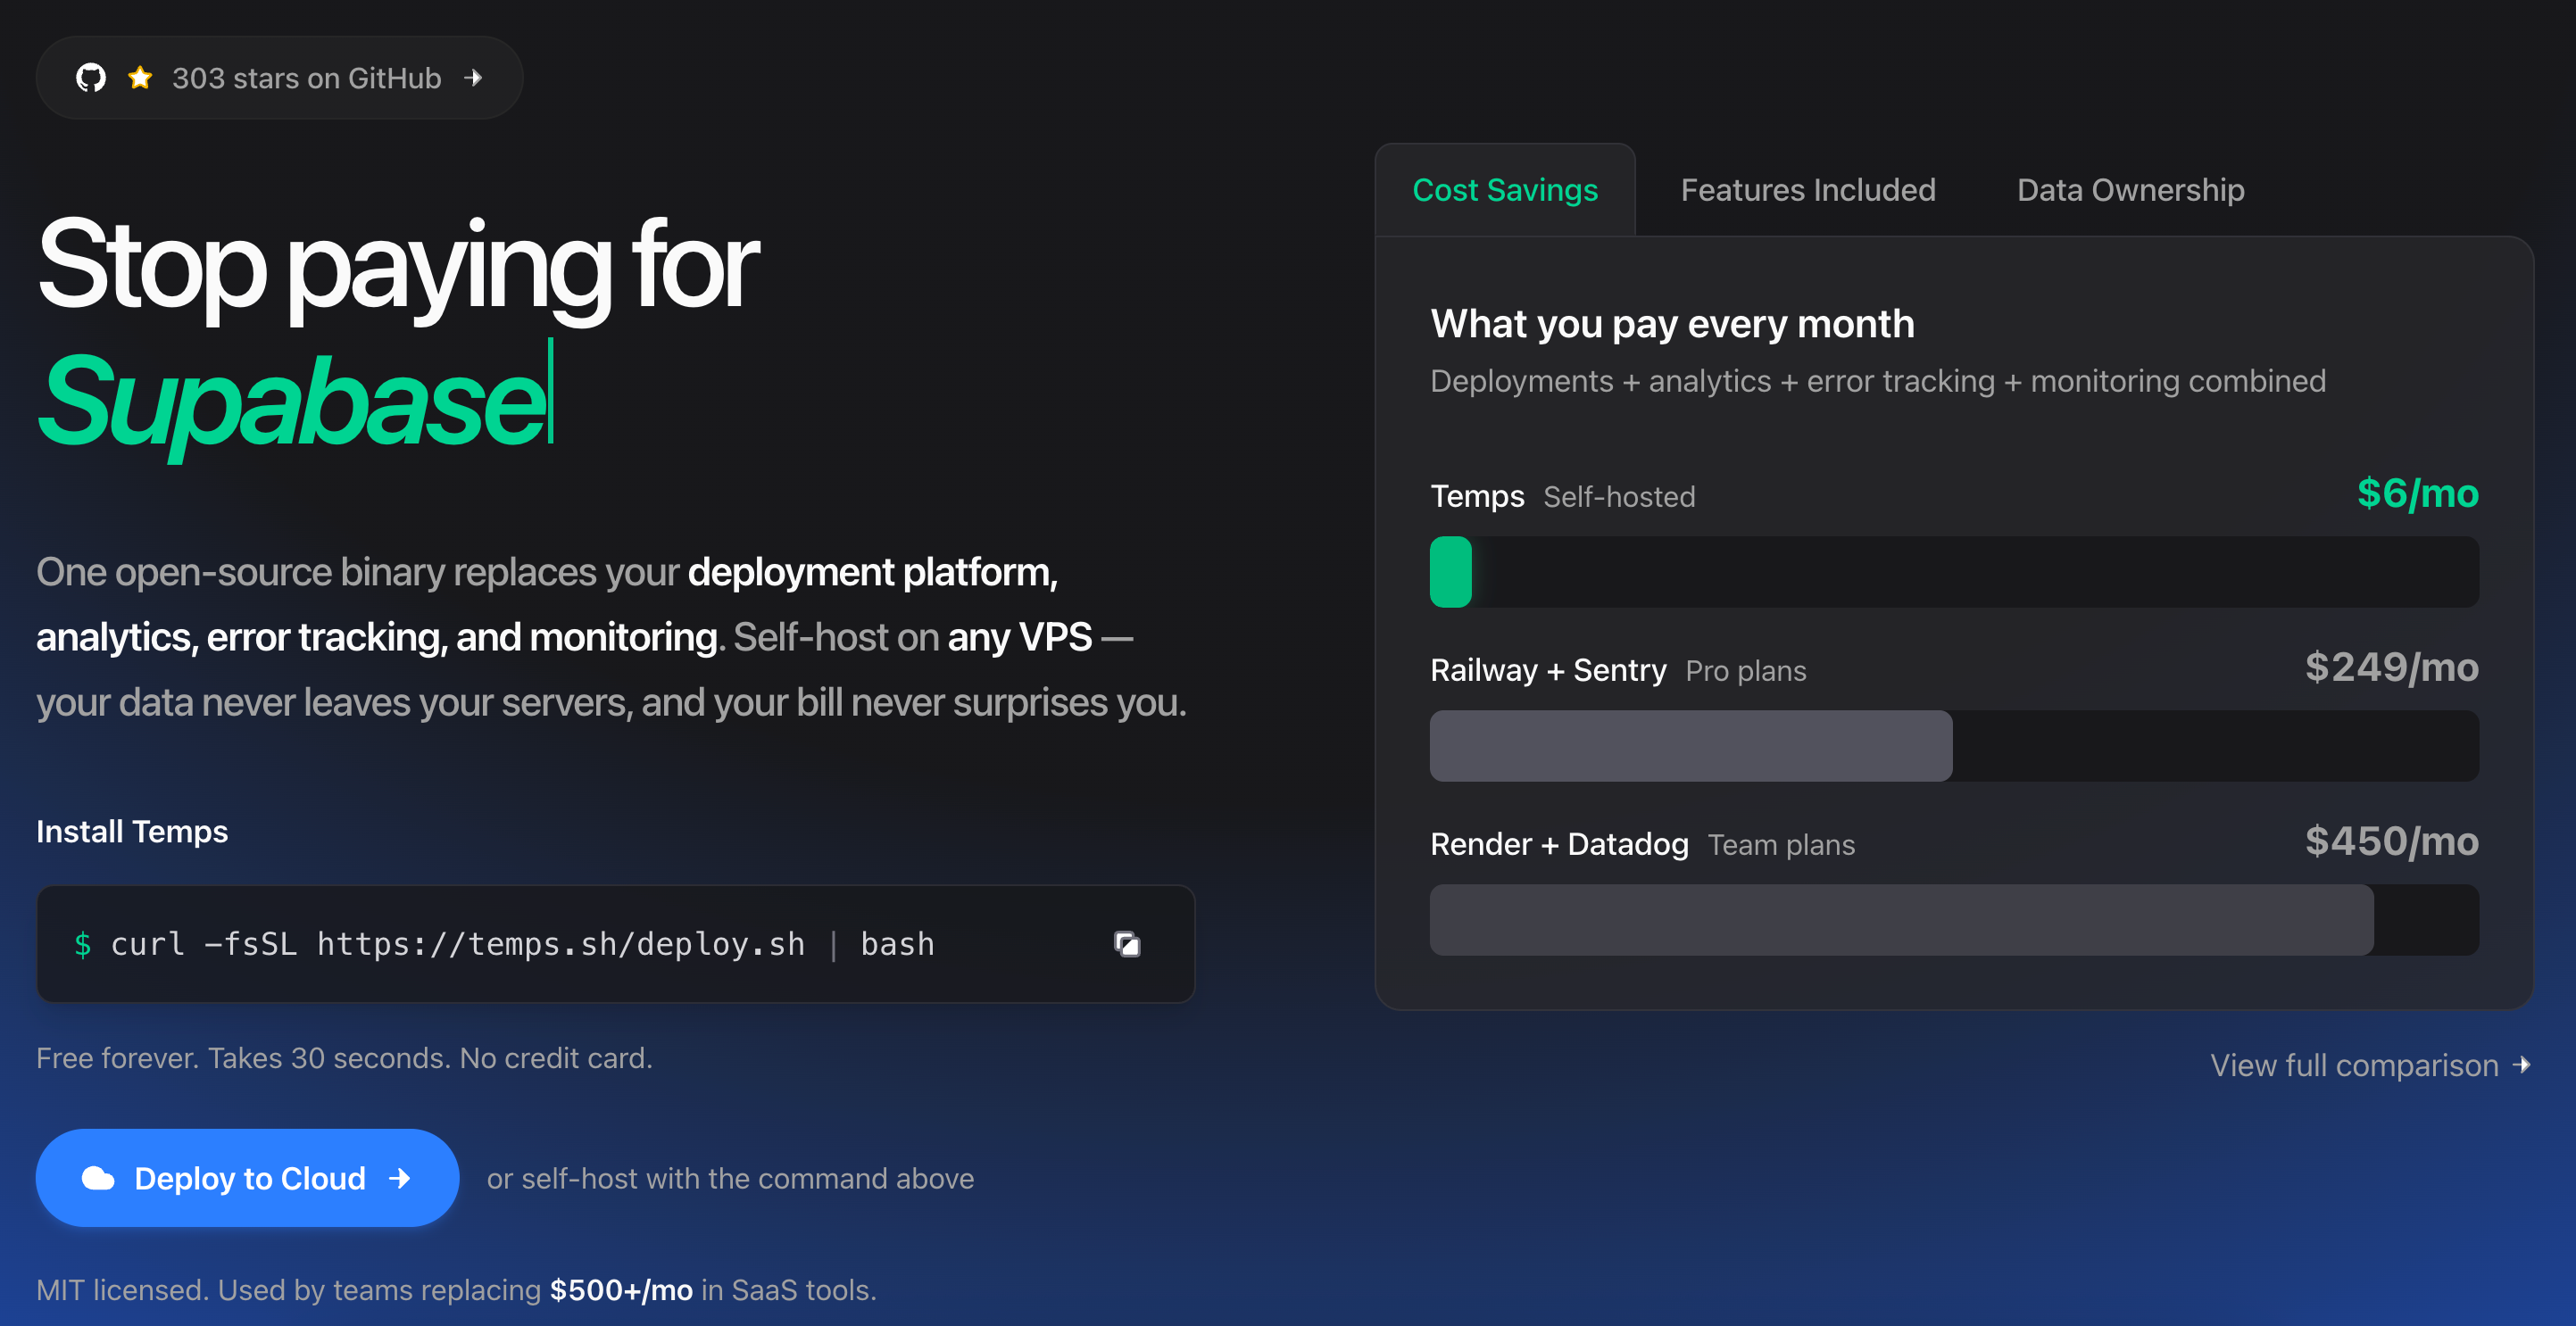The width and height of the screenshot is (2576, 1326).
Task: Switch to Features Included tab
Action: click(x=1807, y=190)
